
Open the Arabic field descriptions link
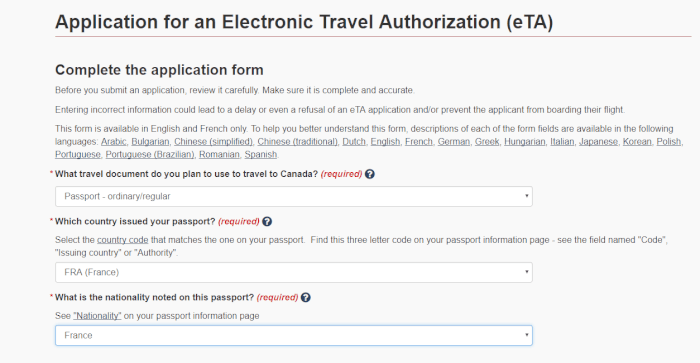point(113,142)
